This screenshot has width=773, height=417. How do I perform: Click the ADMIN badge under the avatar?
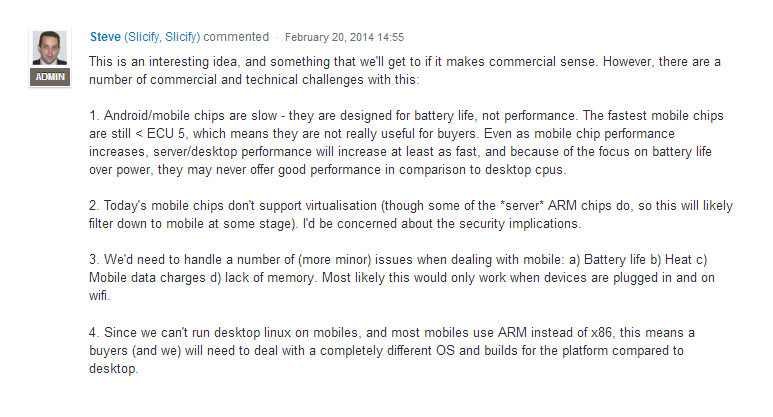(50, 77)
